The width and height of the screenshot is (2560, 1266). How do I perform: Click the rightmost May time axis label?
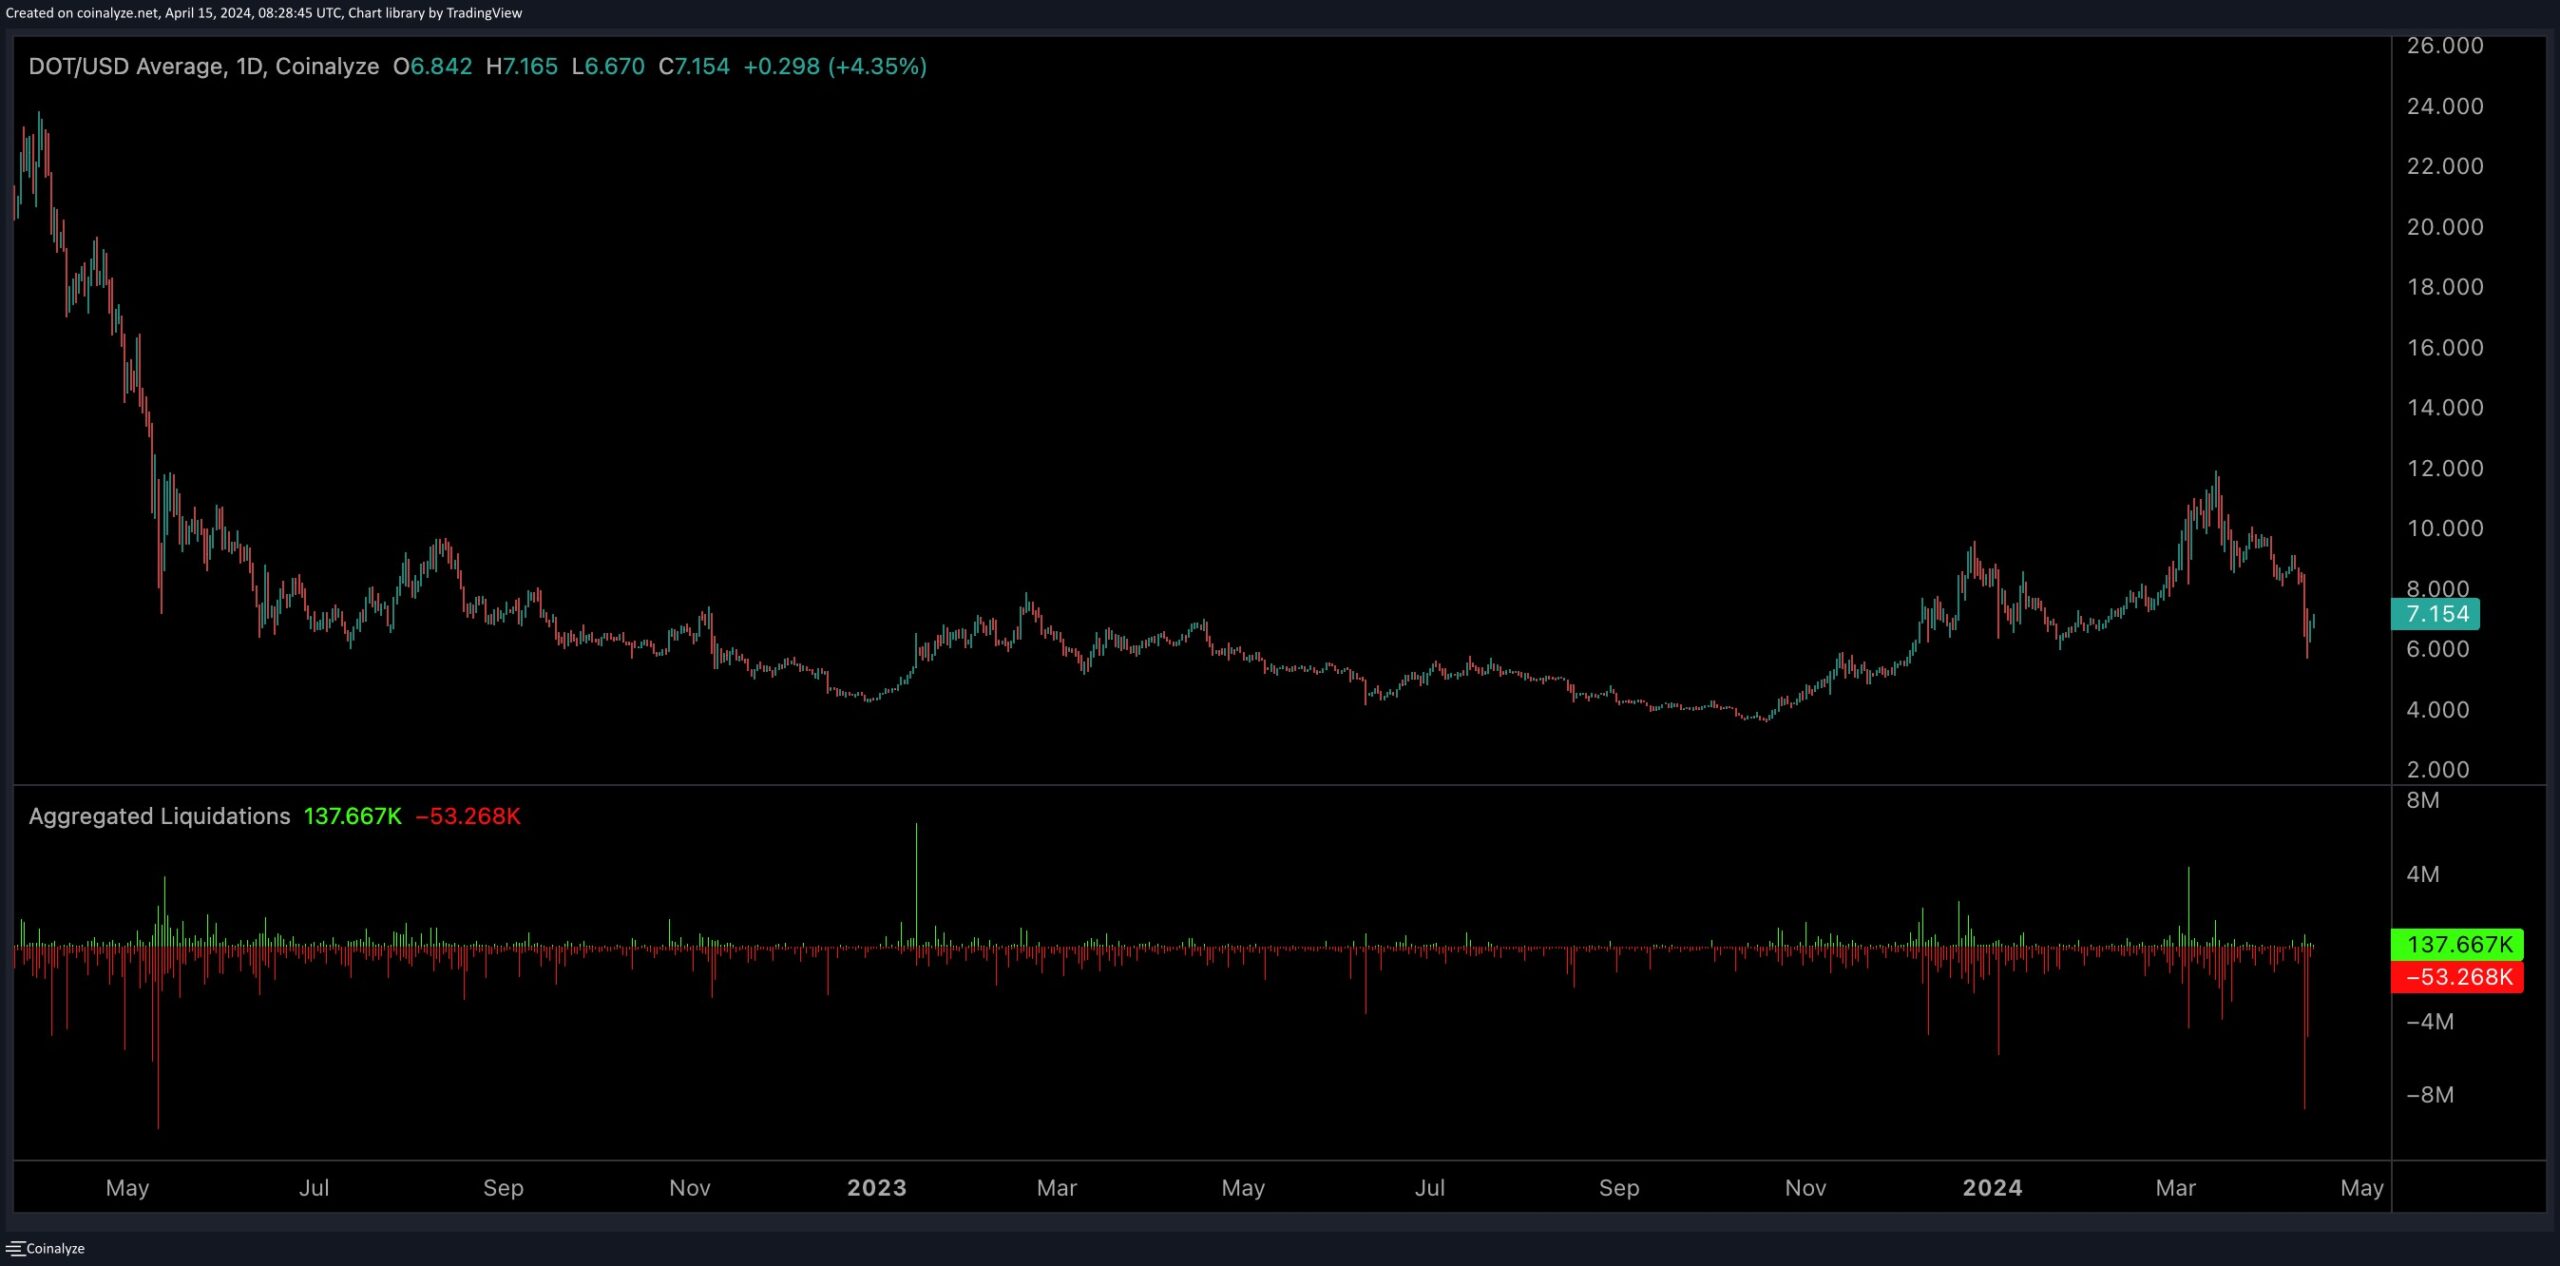(x=2362, y=1188)
